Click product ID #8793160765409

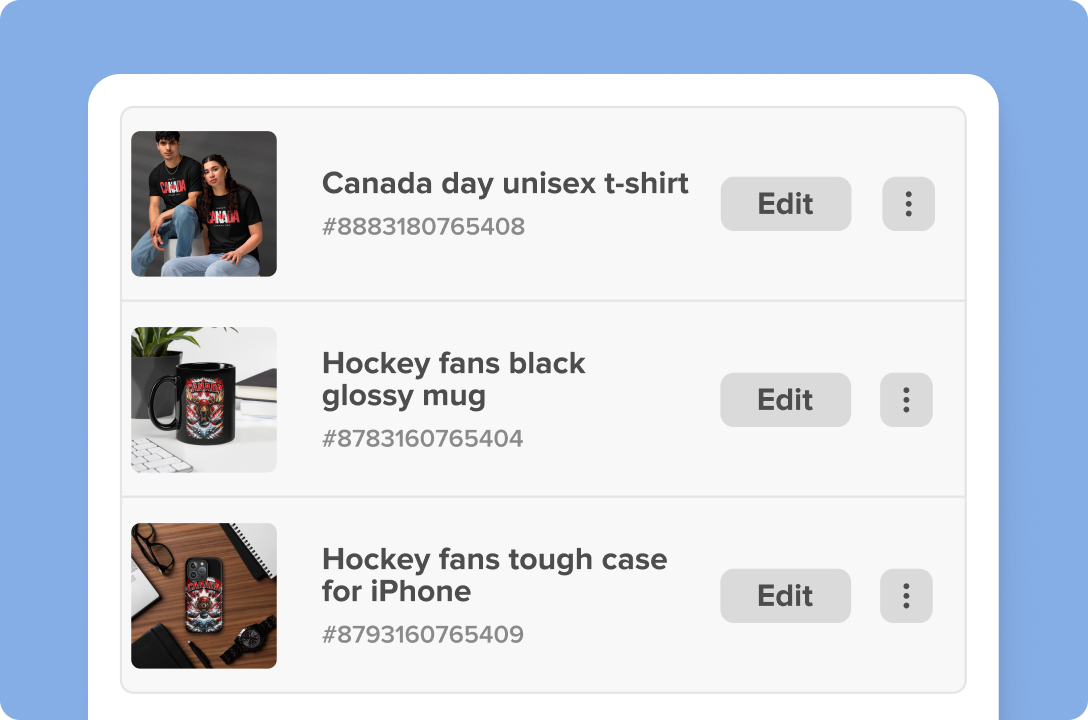422,635
